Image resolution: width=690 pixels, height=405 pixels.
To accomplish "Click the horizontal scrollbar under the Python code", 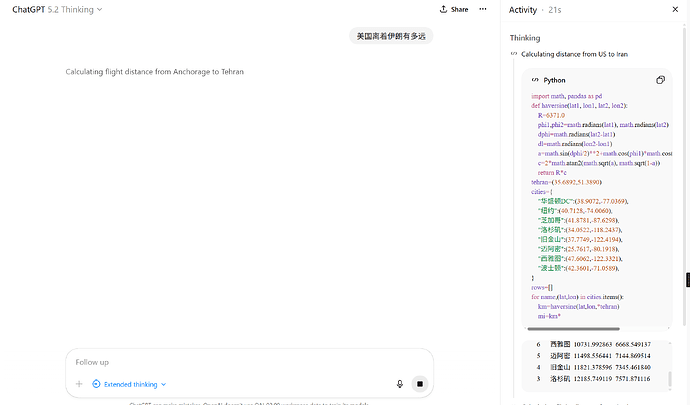I will (573, 329).
